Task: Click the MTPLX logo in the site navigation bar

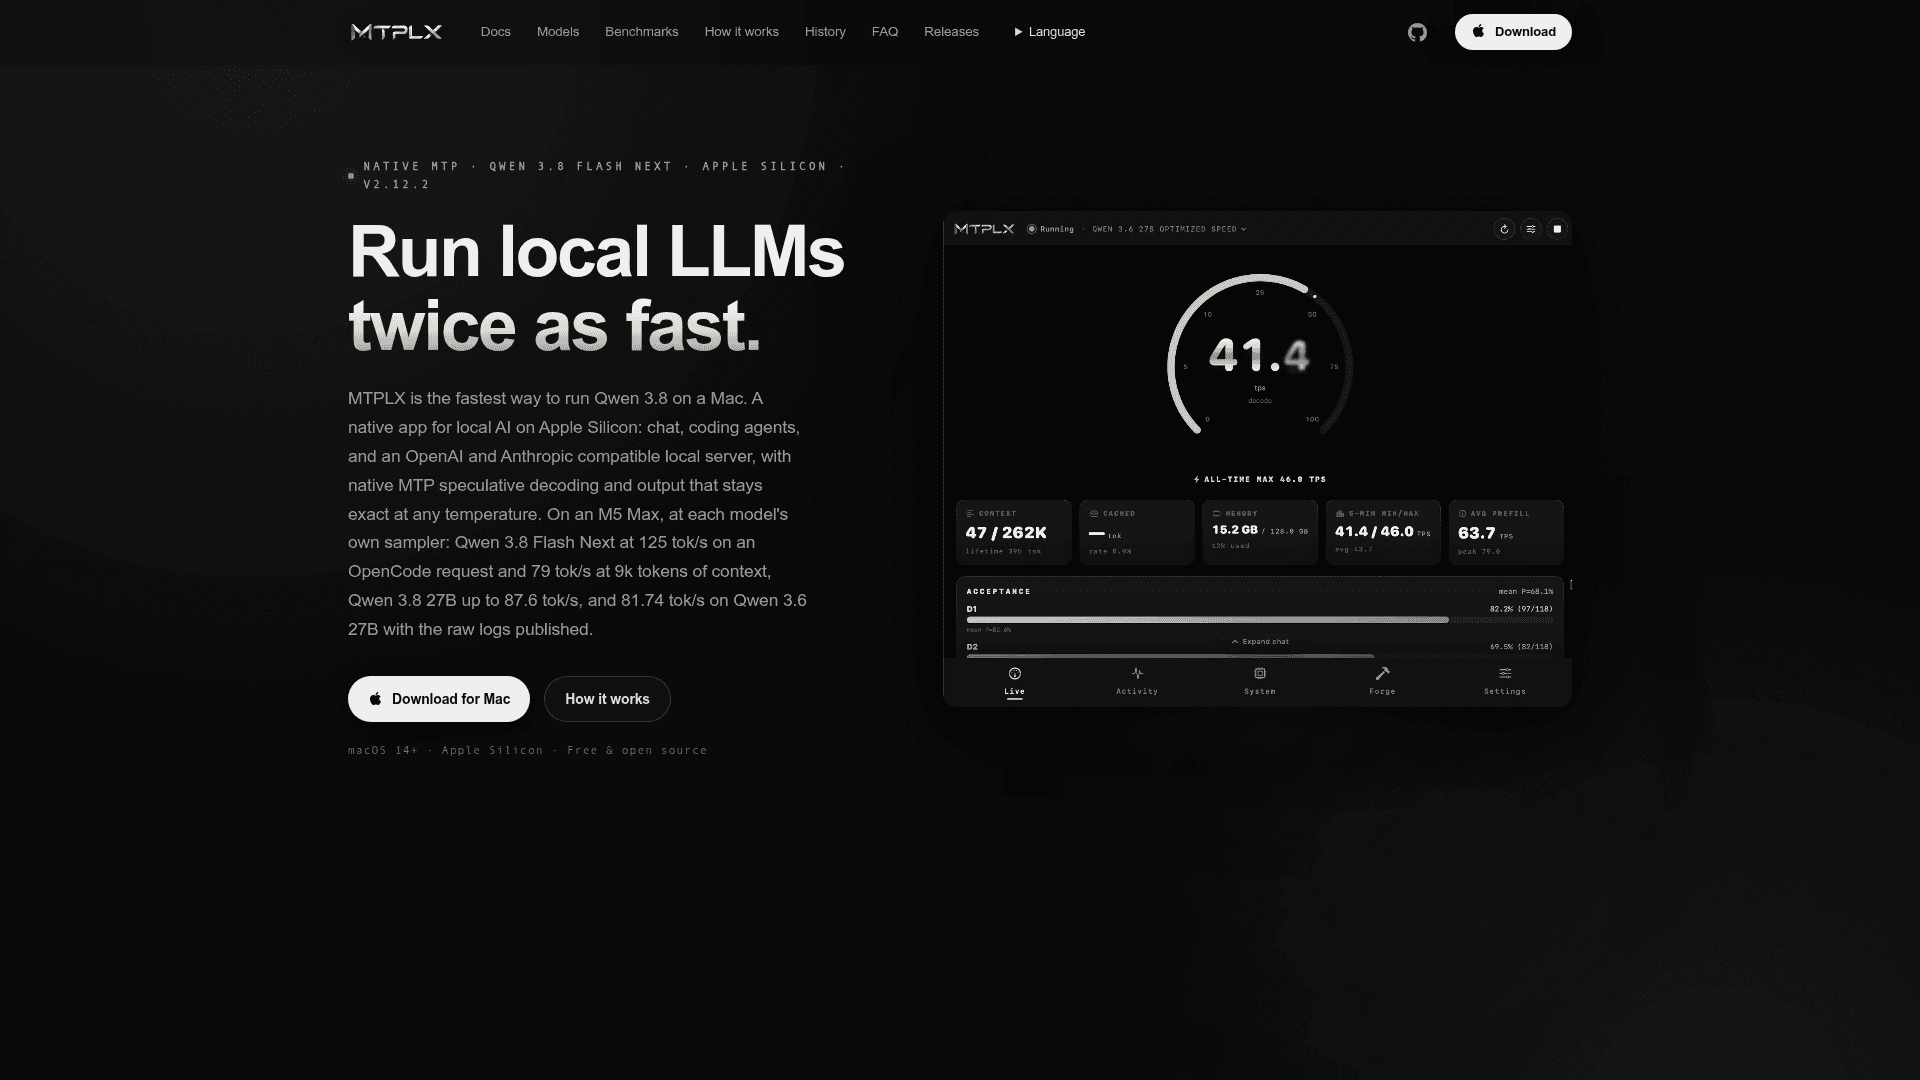Action: point(396,32)
